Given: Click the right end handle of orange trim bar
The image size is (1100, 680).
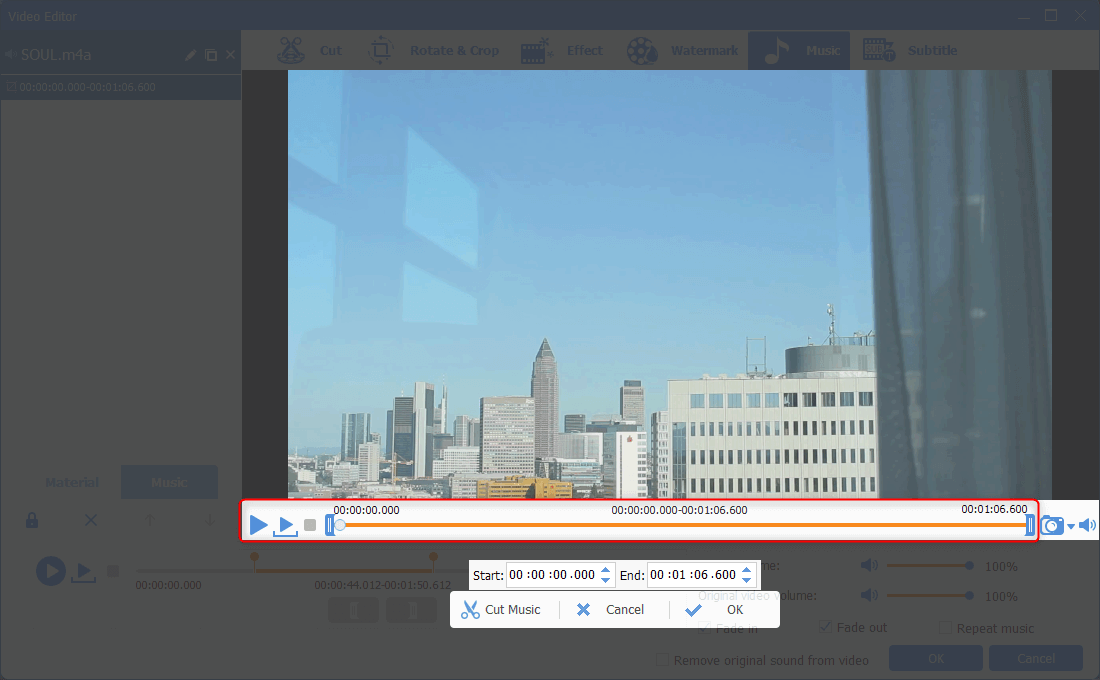Looking at the screenshot, I should coord(1030,525).
